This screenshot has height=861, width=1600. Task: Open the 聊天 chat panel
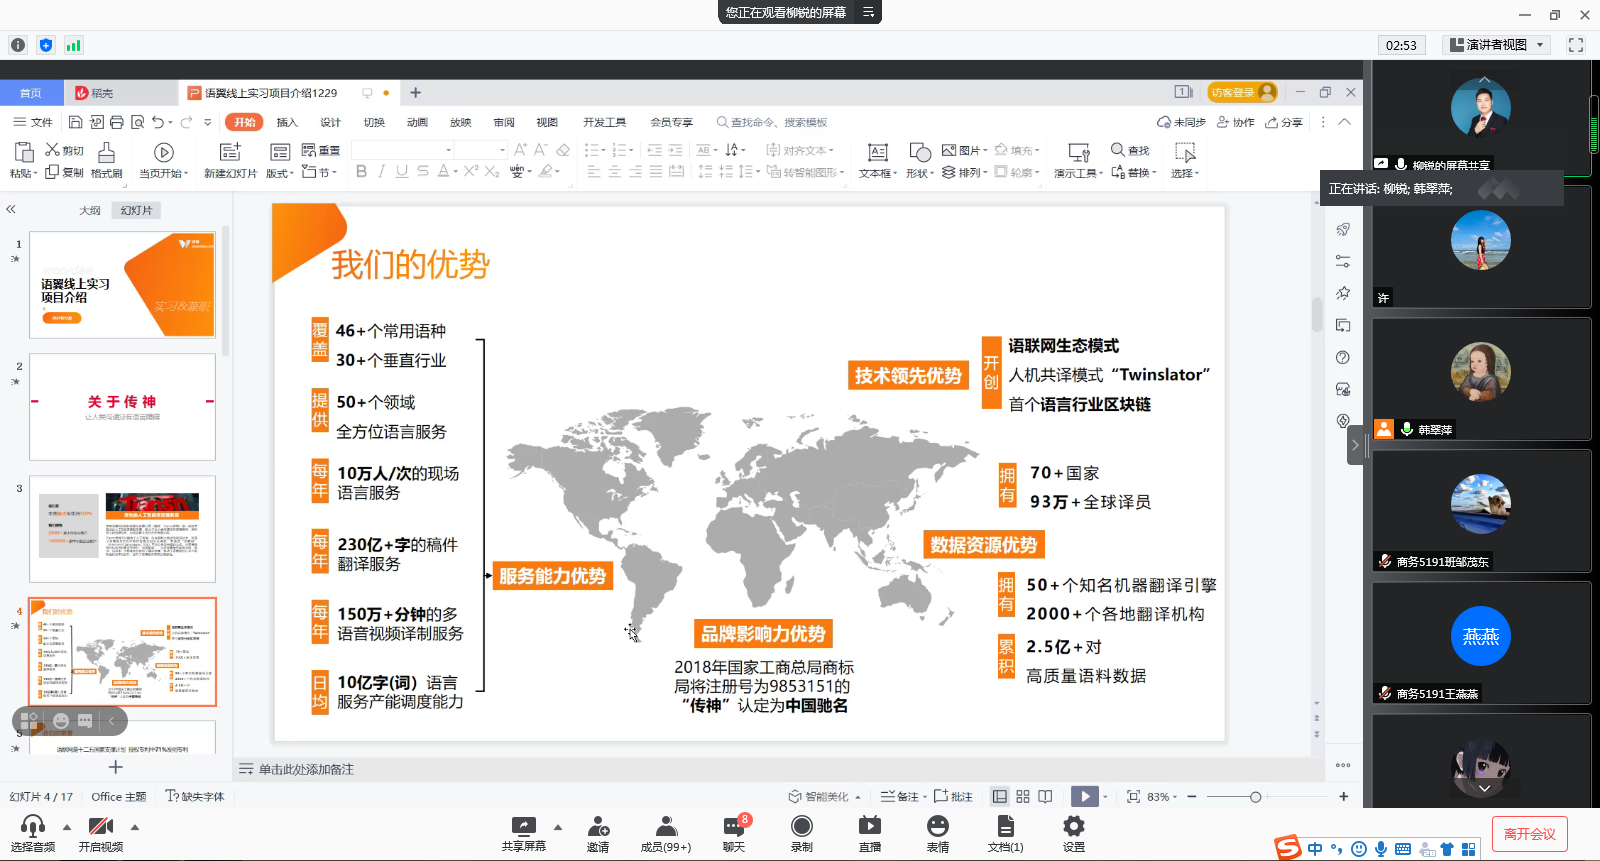click(734, 827)
